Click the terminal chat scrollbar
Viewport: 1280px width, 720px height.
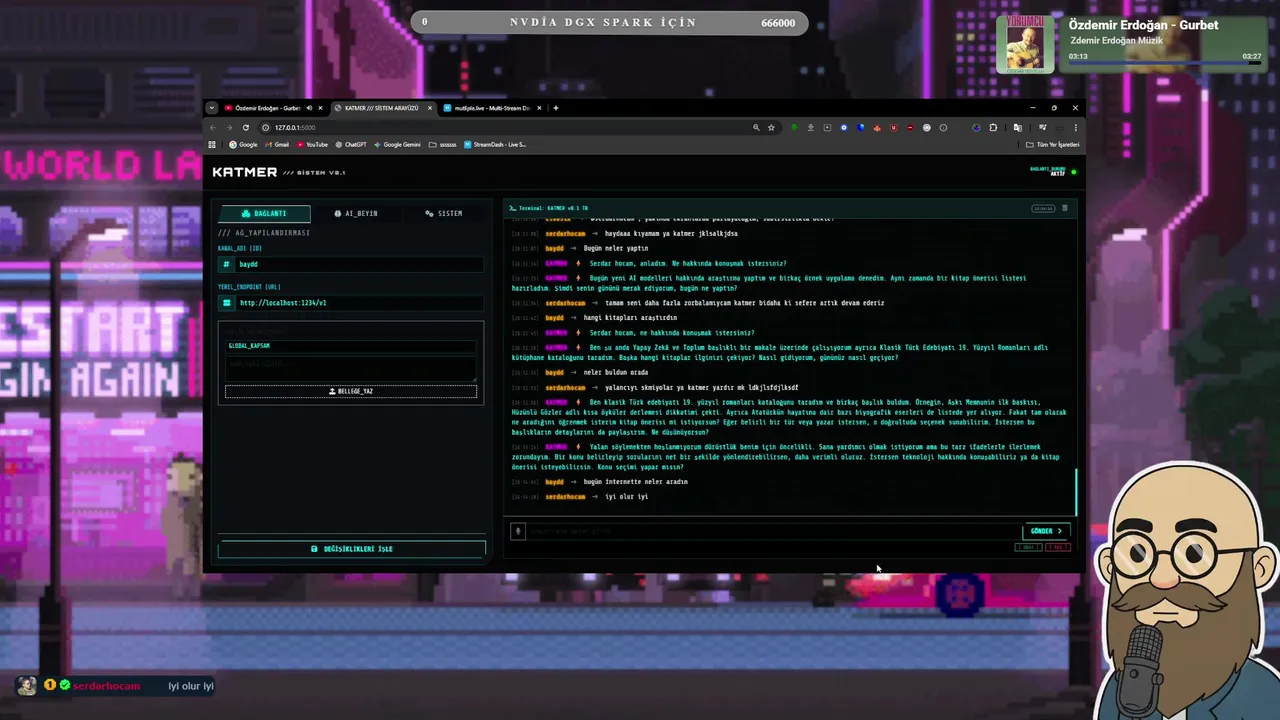1076,492
